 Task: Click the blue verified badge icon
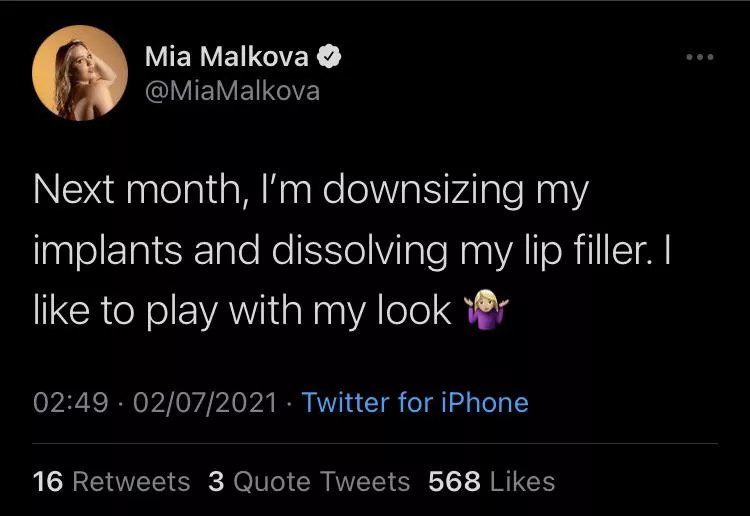[x=329, y=58]
